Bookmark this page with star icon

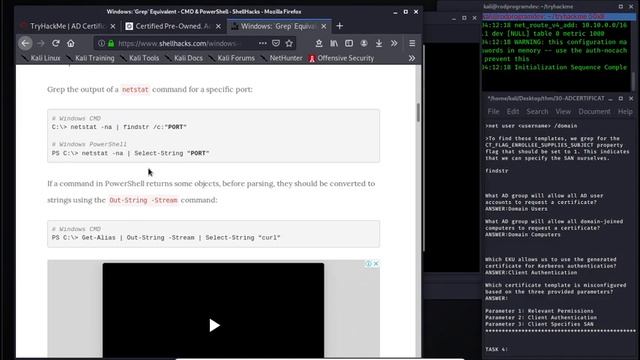click(x=289, y=43)
